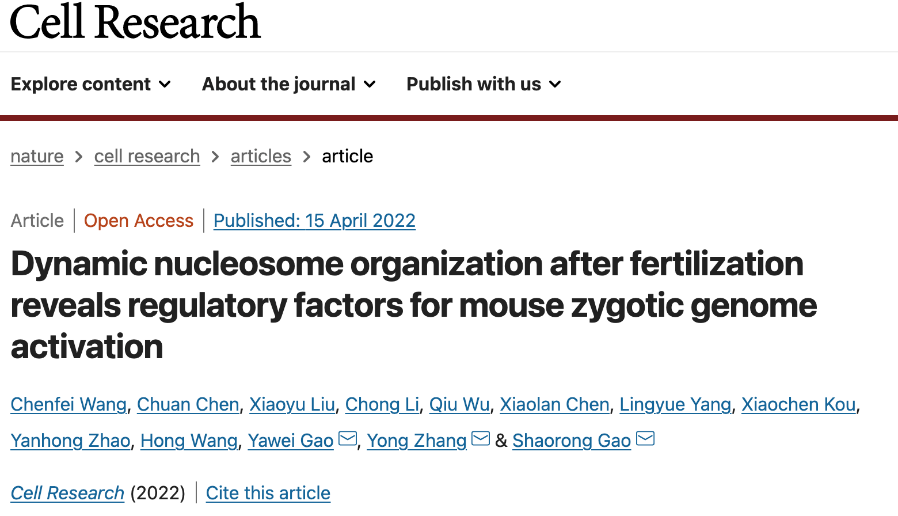
Task: Navigate to cell research breadcrumb
Action: tap(147, 156)
